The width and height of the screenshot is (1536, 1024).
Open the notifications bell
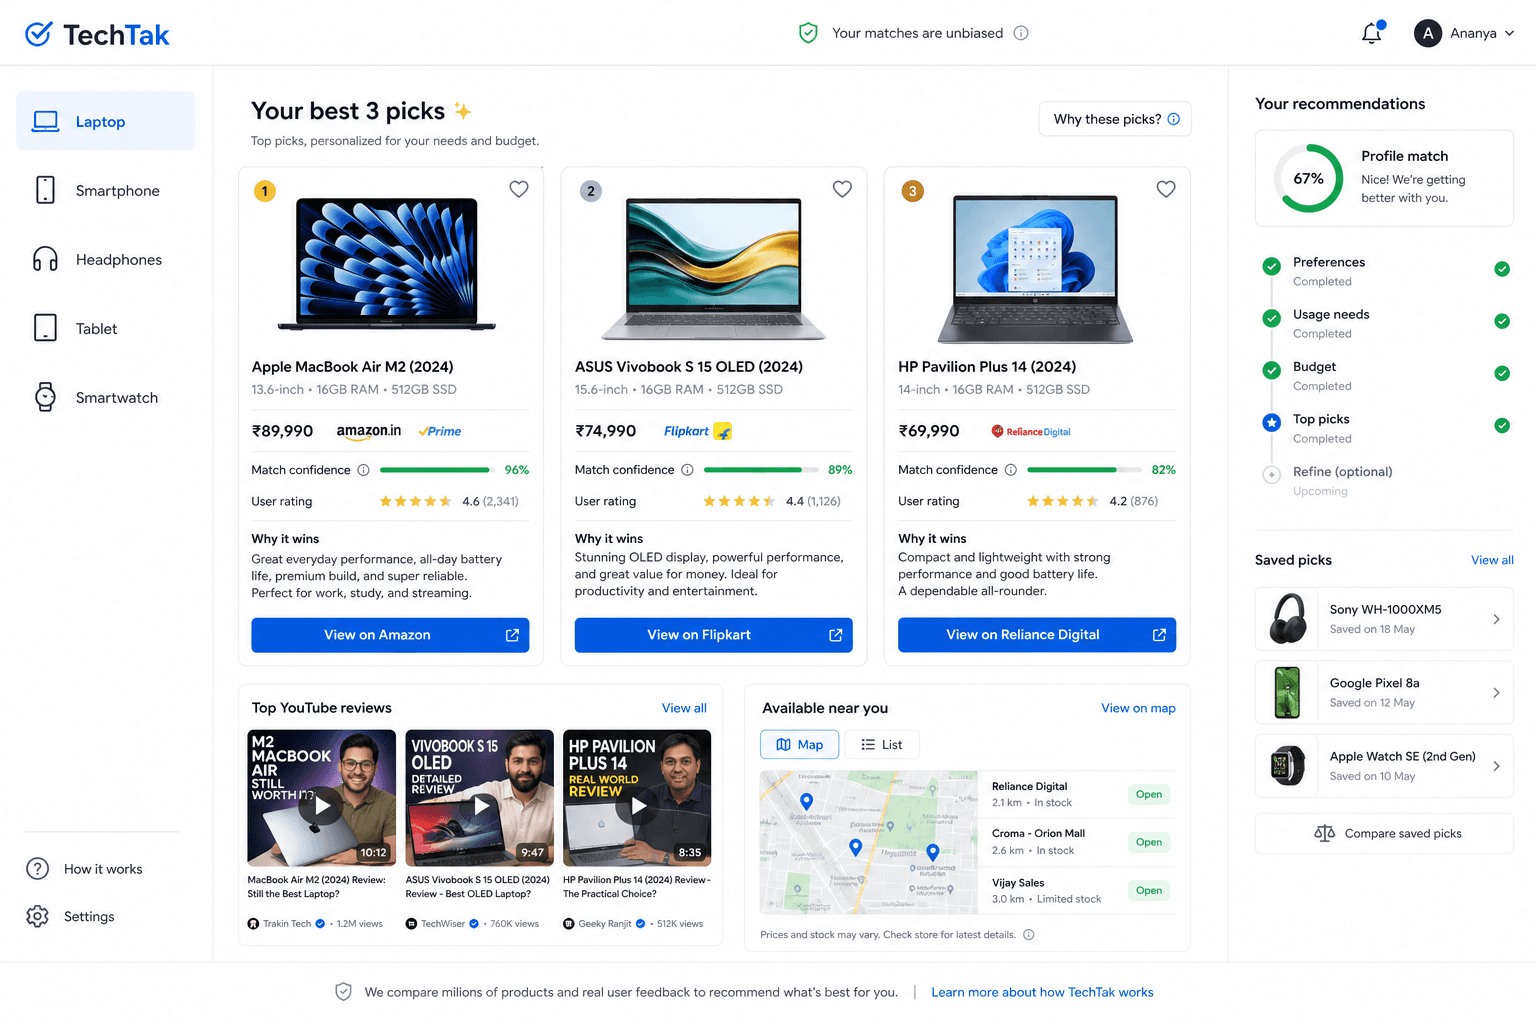point(1372,33)
